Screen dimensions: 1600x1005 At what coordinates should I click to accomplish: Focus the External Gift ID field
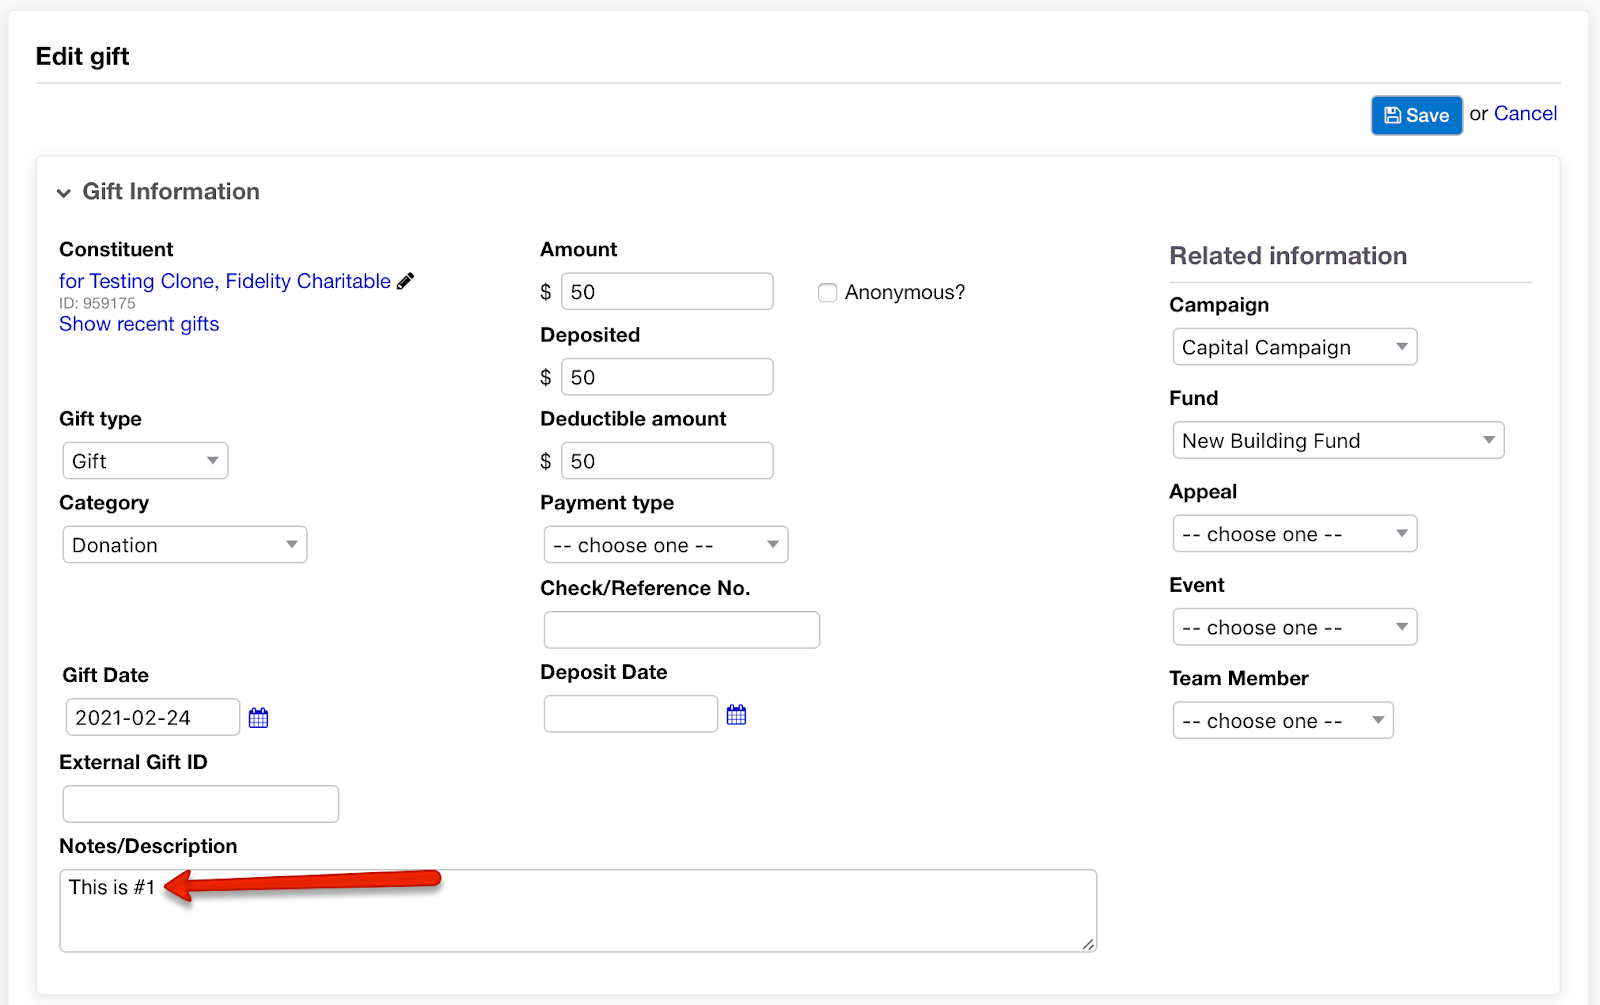tap(200, 804)
